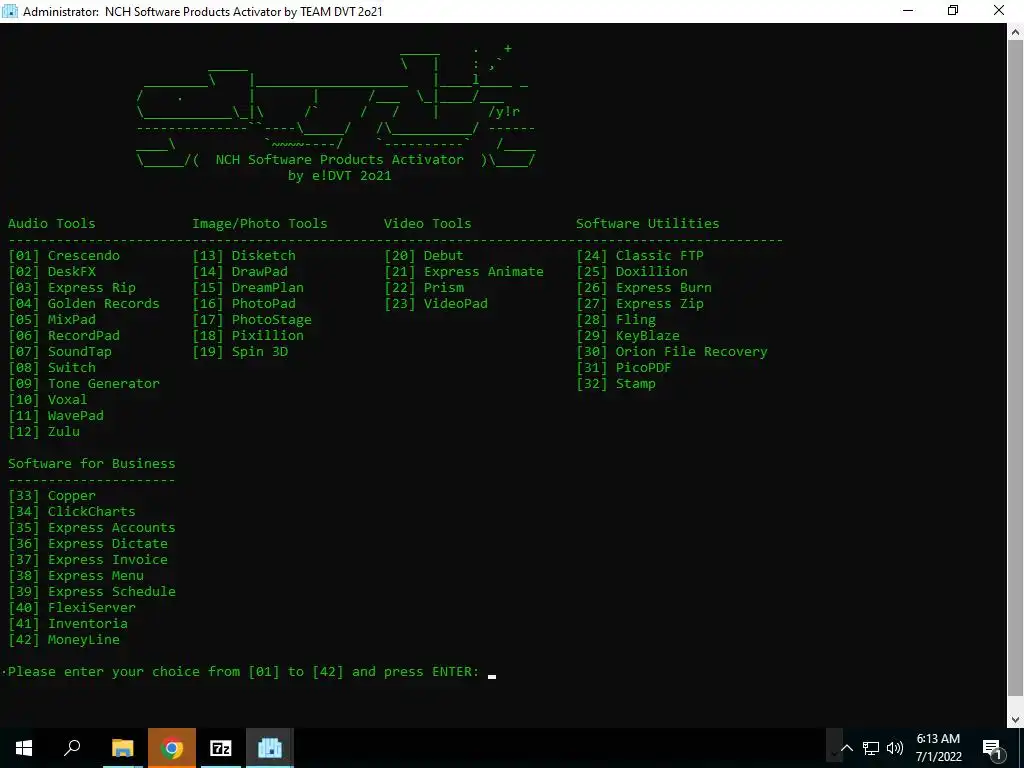1024x768 pixels.
Task: Click the '[34] ClickCharts' entry
Action: click(72, 512)
